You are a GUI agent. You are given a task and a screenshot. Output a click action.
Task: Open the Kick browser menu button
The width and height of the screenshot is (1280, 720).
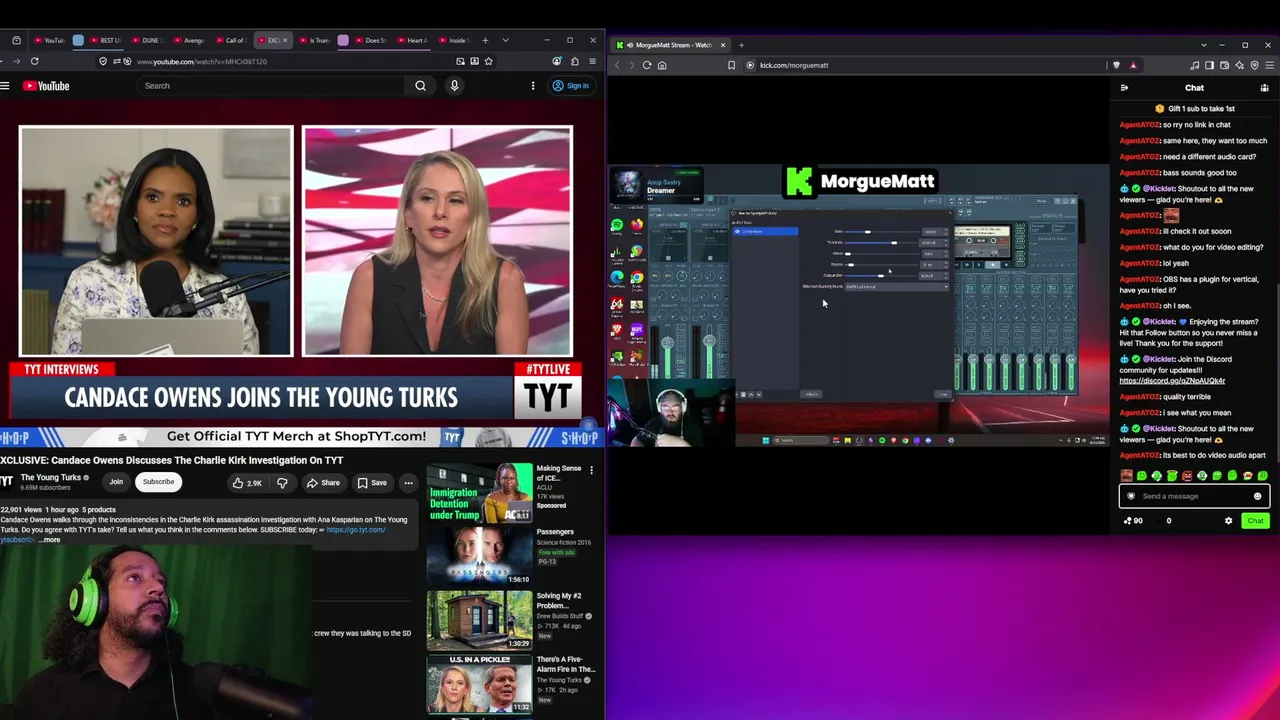click(1269, 65)
